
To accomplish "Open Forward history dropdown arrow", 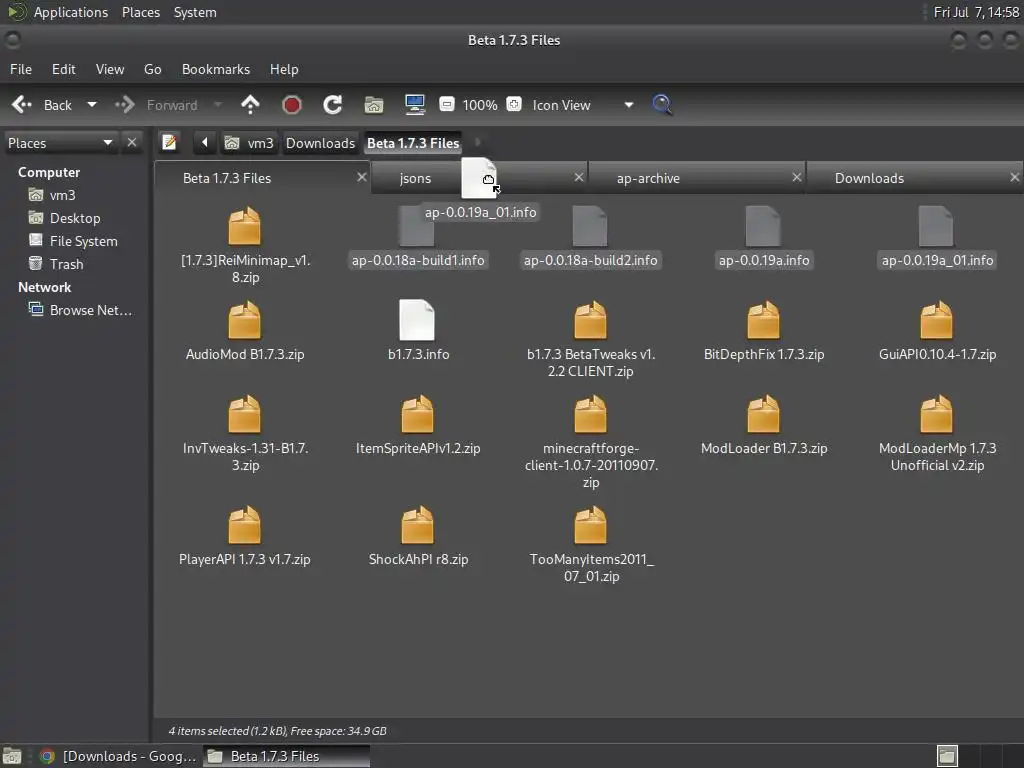I will click(218, 104).
